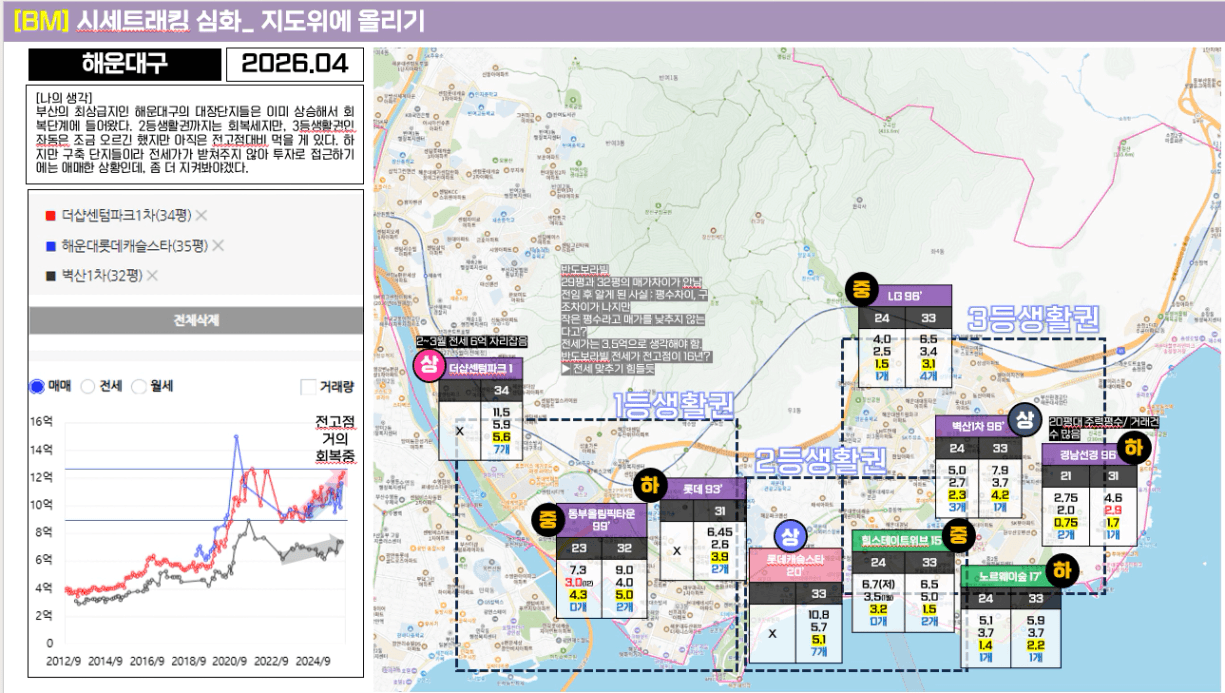Select the 해운대구 district label

[x=124, y=65]
